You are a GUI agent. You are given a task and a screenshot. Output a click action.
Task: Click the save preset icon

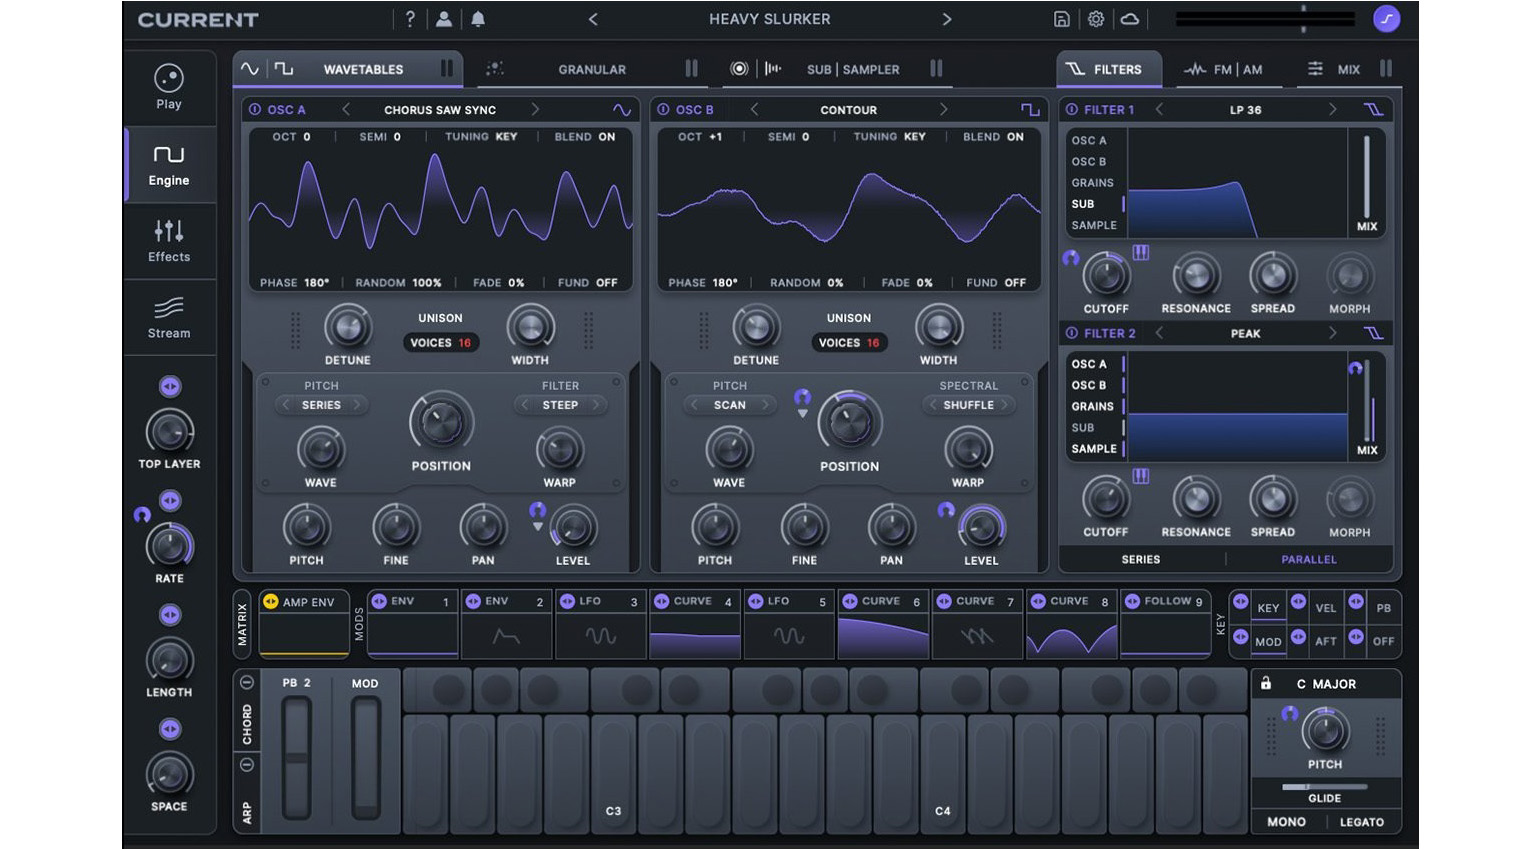click(x=1062, y=19)
